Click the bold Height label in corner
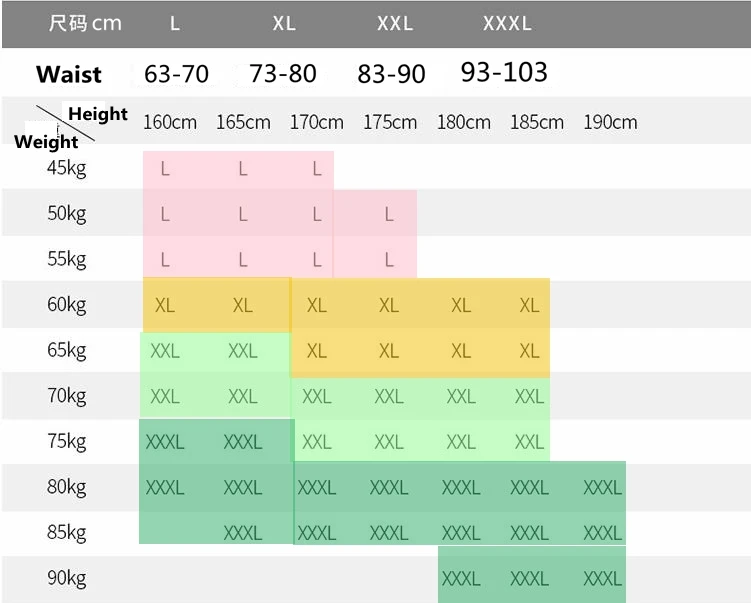 98,114
